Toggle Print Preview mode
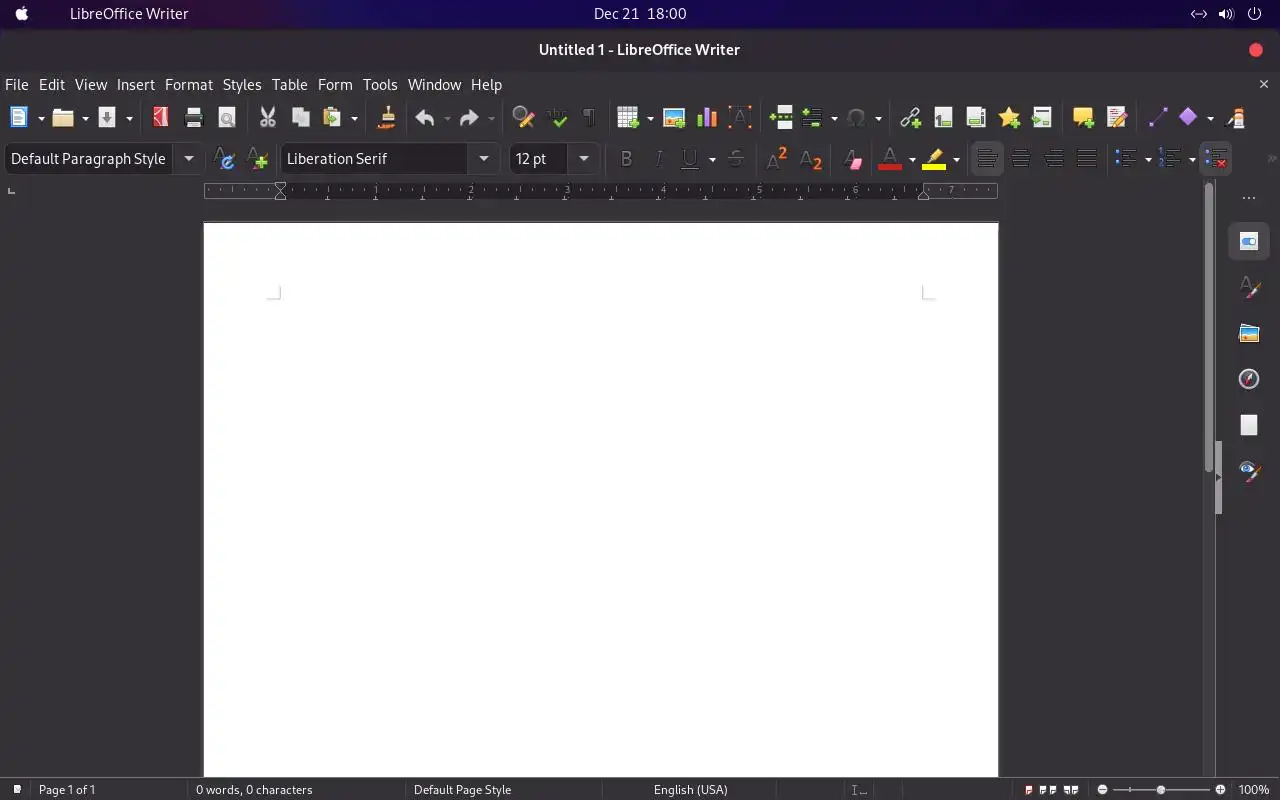Viewport: 1280px width, 800px height. (x=227, y=118)
